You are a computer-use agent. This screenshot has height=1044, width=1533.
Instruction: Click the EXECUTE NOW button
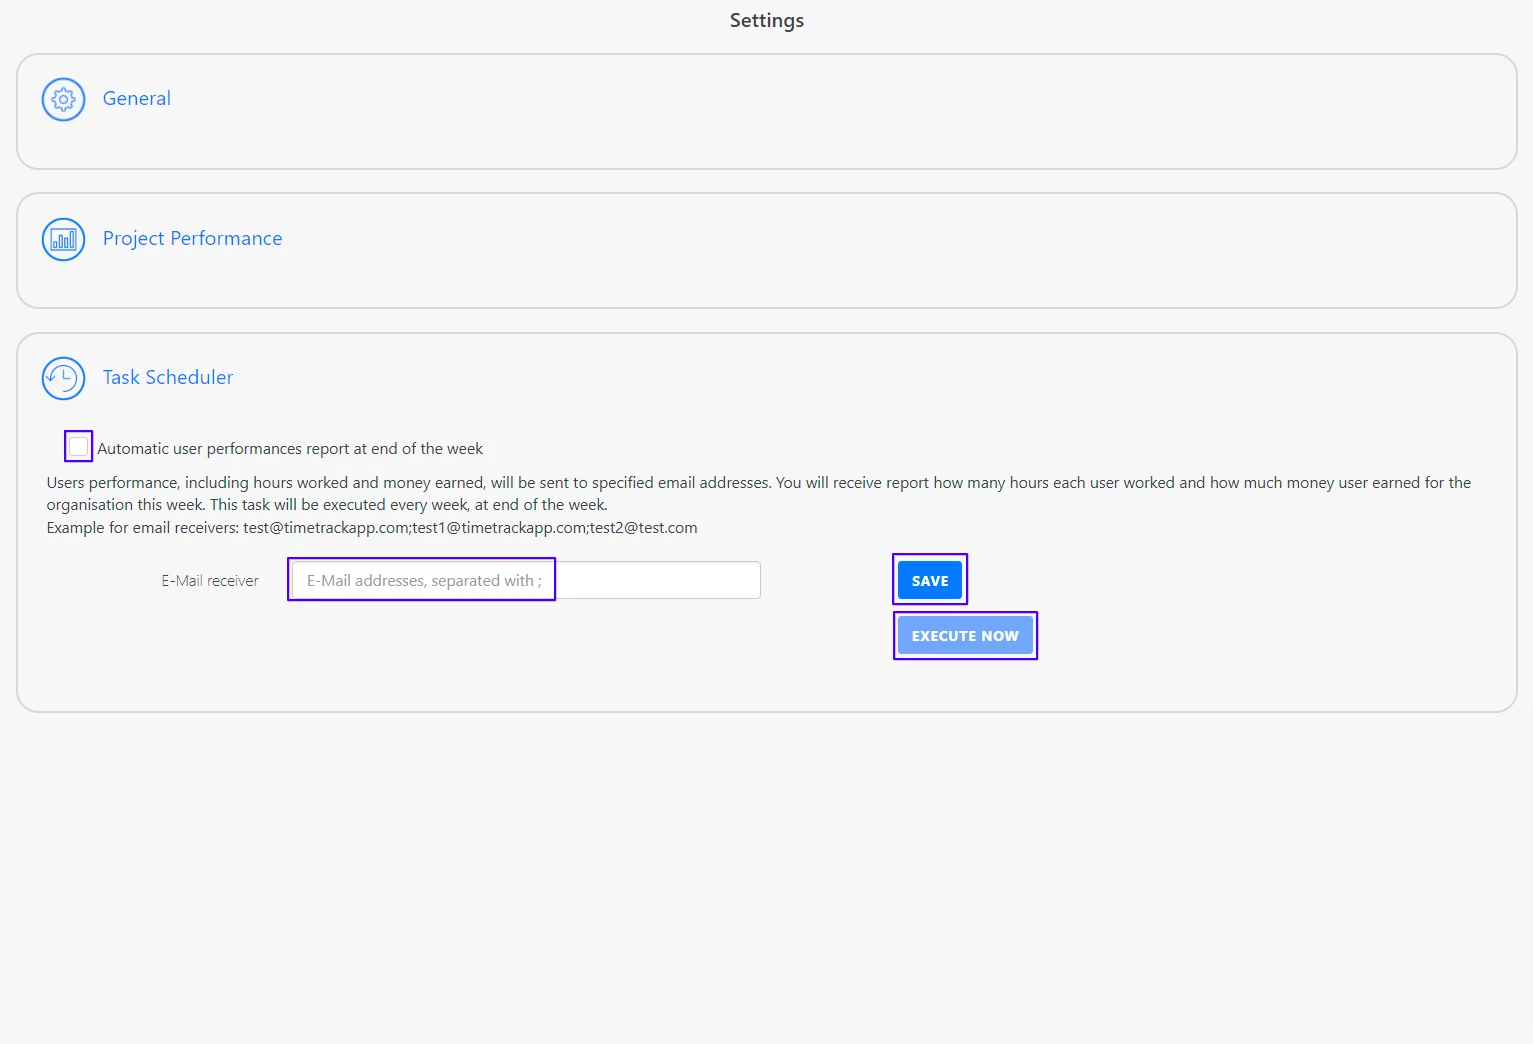click(x=964, y=635)
